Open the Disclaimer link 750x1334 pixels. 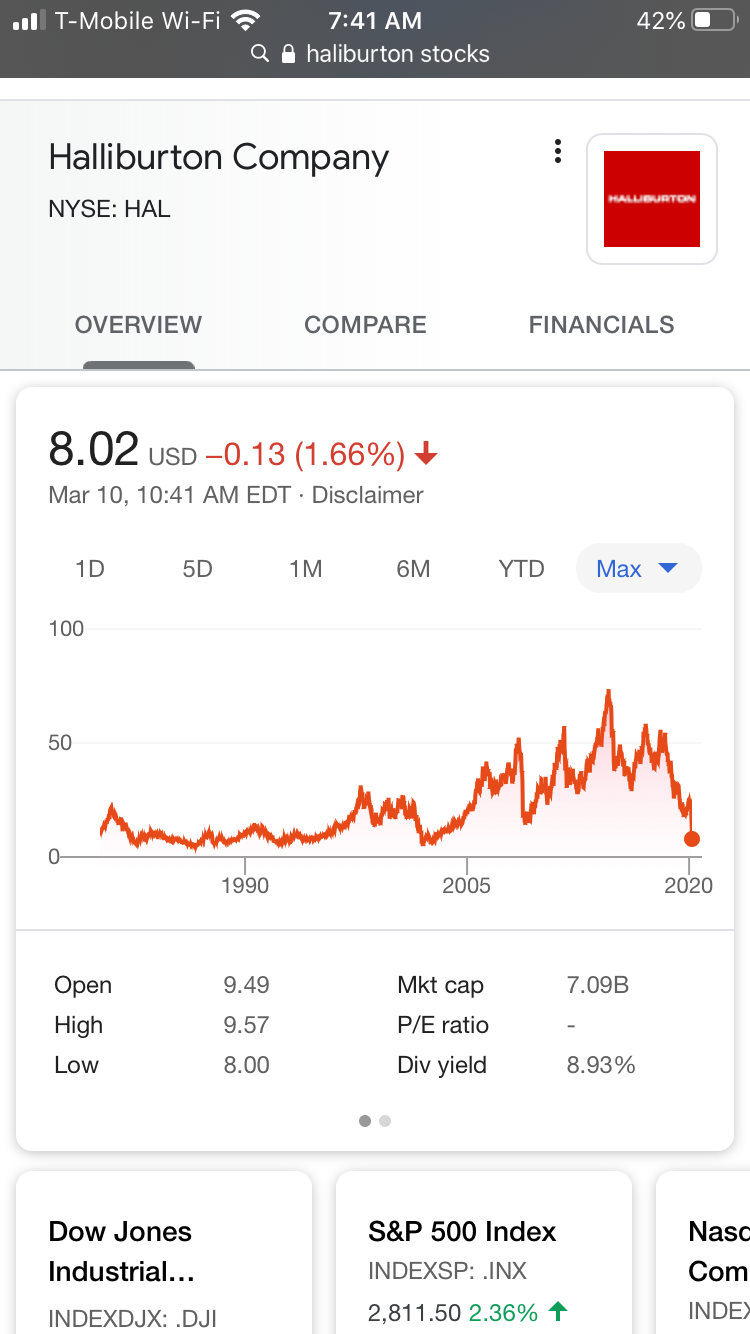367,495
